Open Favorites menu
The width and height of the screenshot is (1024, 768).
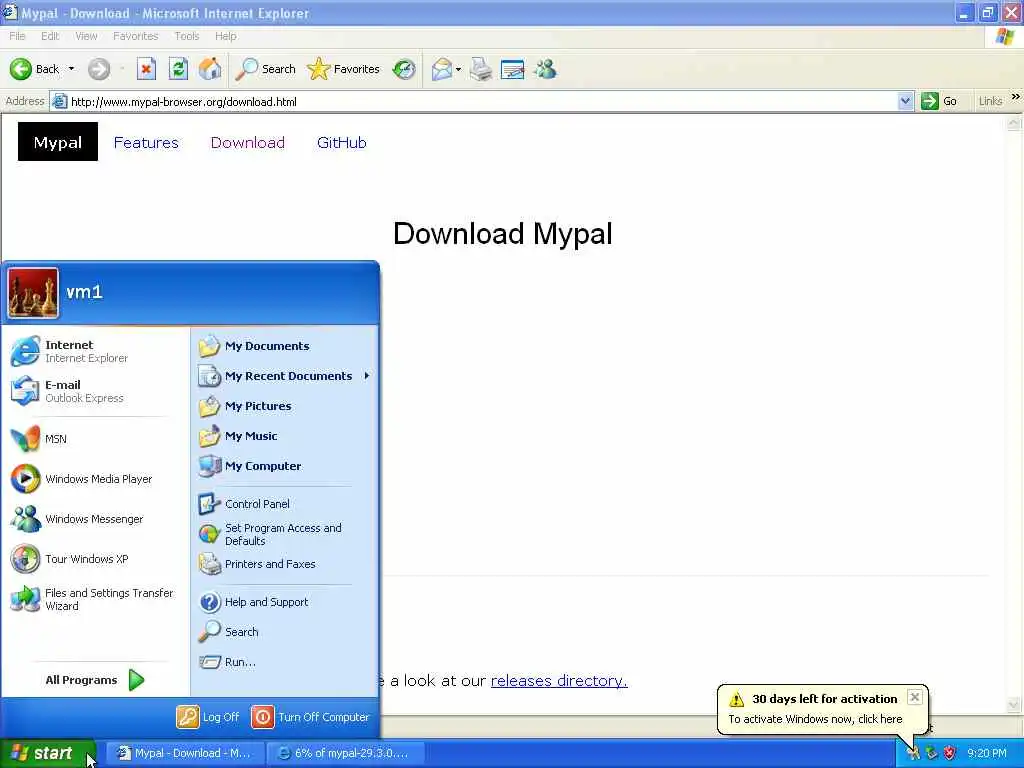pos(135,36)
